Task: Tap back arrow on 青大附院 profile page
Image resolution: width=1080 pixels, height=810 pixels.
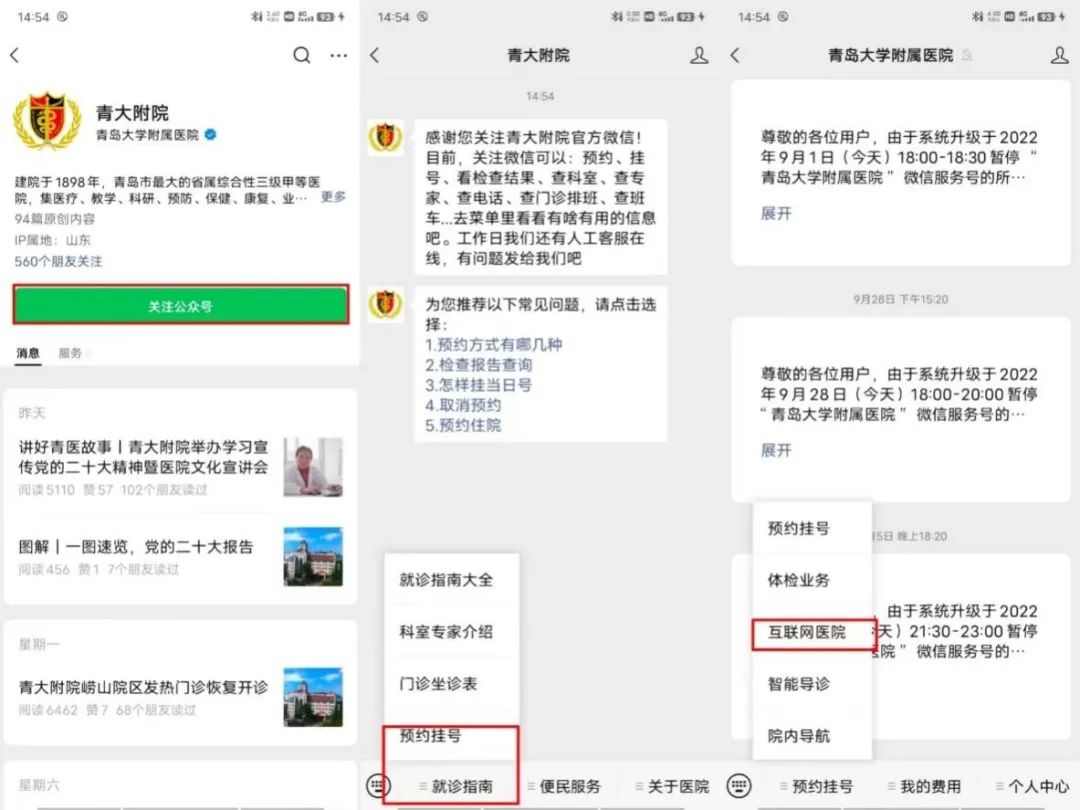Action: (x=15, y=56)
